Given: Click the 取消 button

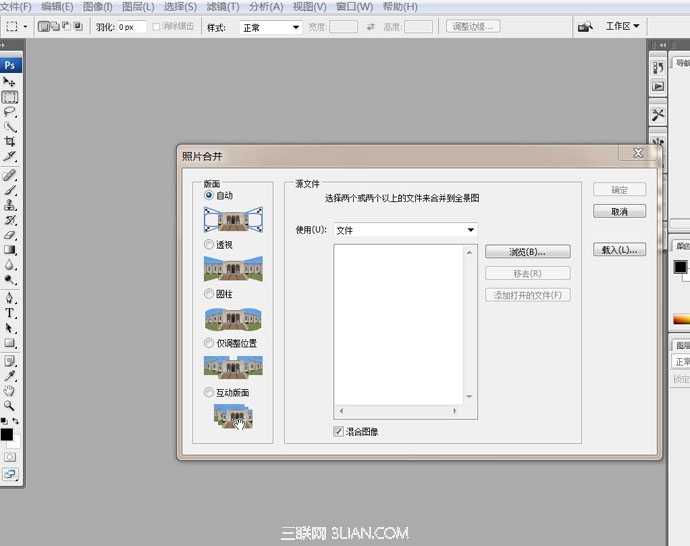Looking at the screenshot, I should [619, 212].
